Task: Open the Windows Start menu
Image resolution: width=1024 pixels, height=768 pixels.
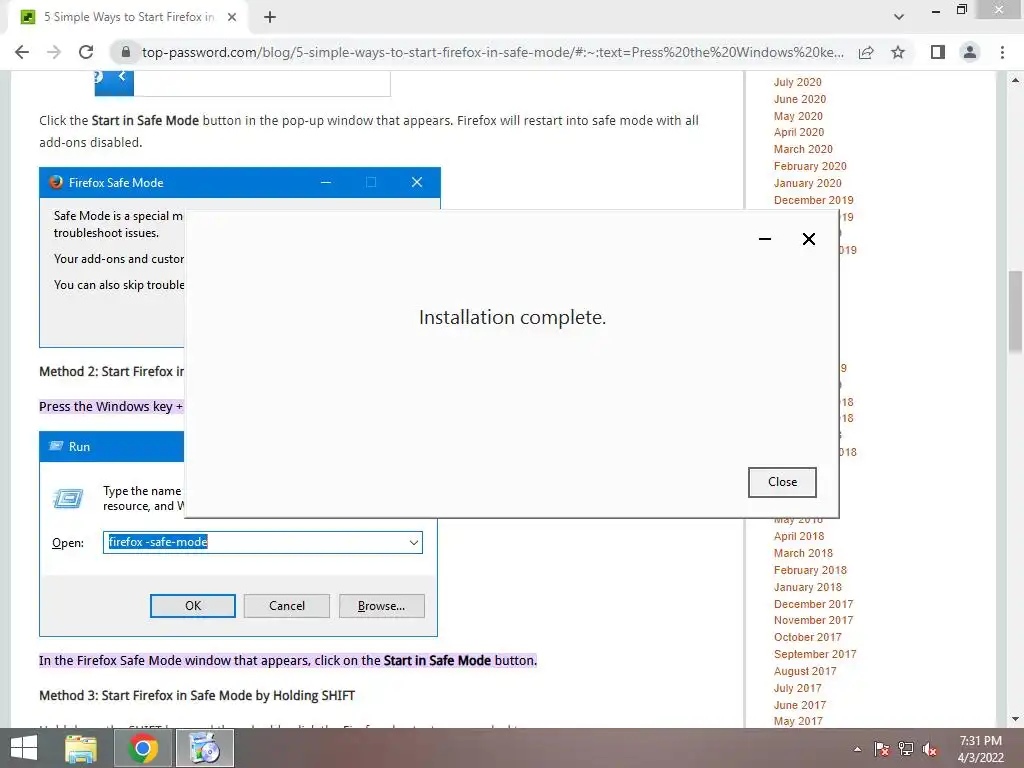Action: tap(24, 748)
